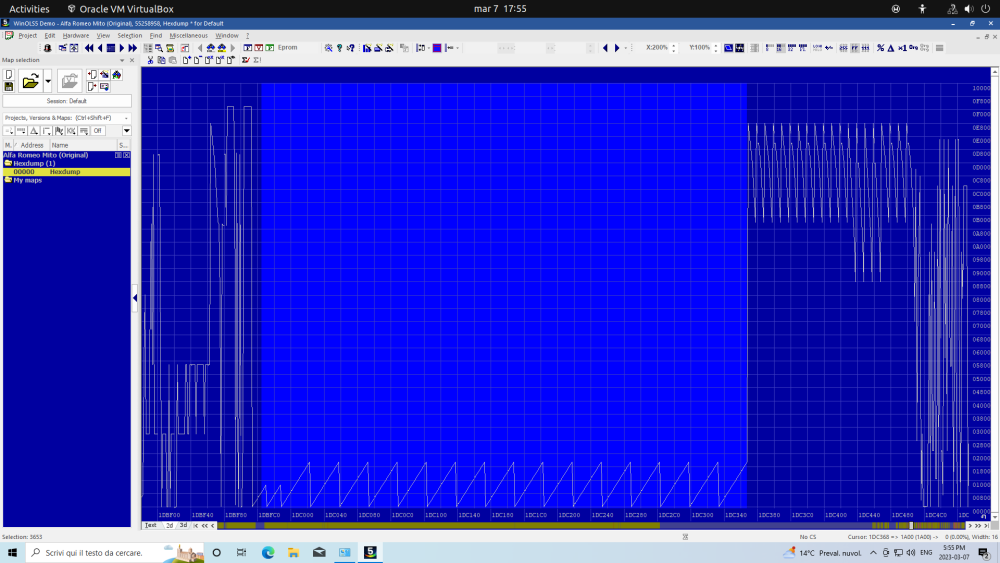Adjust the Y:100% zoom stepper
Screen dimensions: 1000x563
pos(716,48)
